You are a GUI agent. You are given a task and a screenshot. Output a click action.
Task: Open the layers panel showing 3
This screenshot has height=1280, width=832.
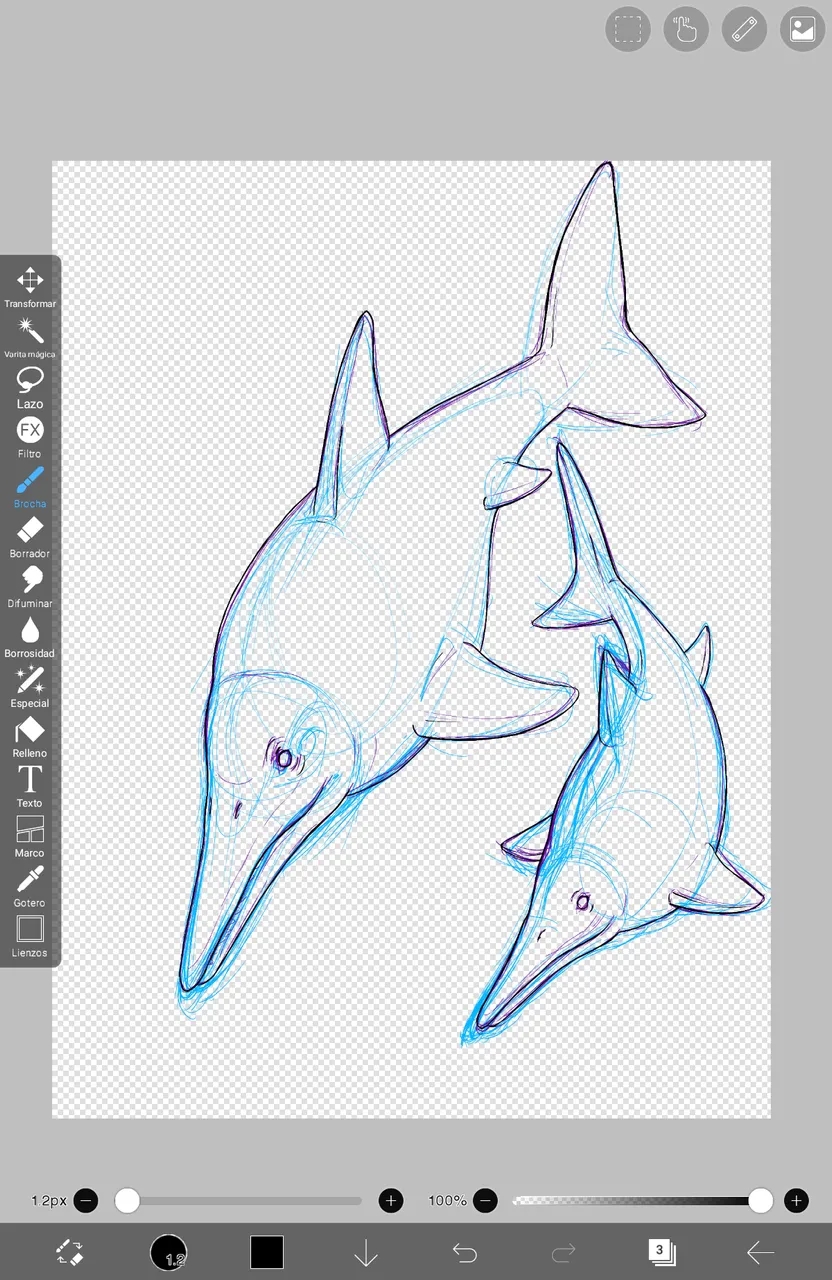[661, 1252]
